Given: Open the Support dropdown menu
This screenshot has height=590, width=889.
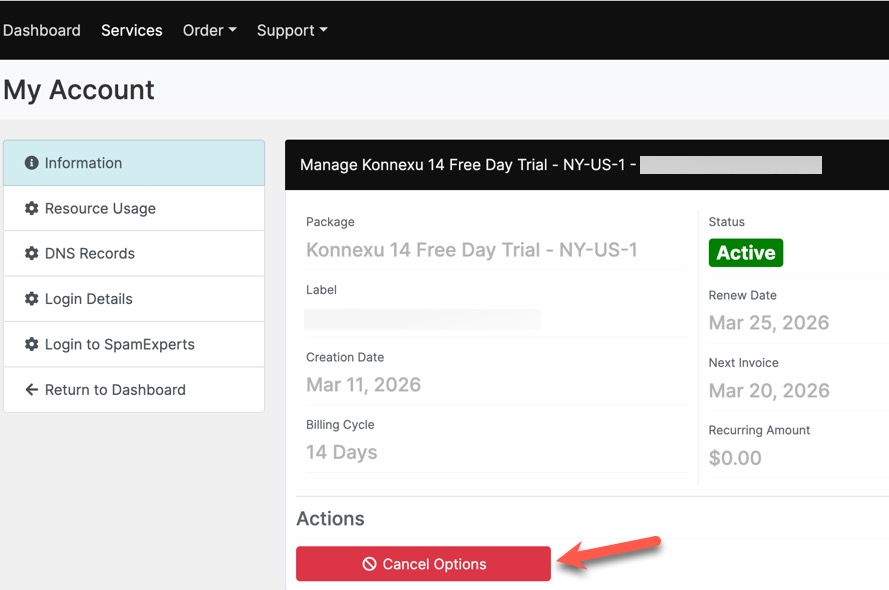Looking at the screenshot, I should click(x=287, y=30).
